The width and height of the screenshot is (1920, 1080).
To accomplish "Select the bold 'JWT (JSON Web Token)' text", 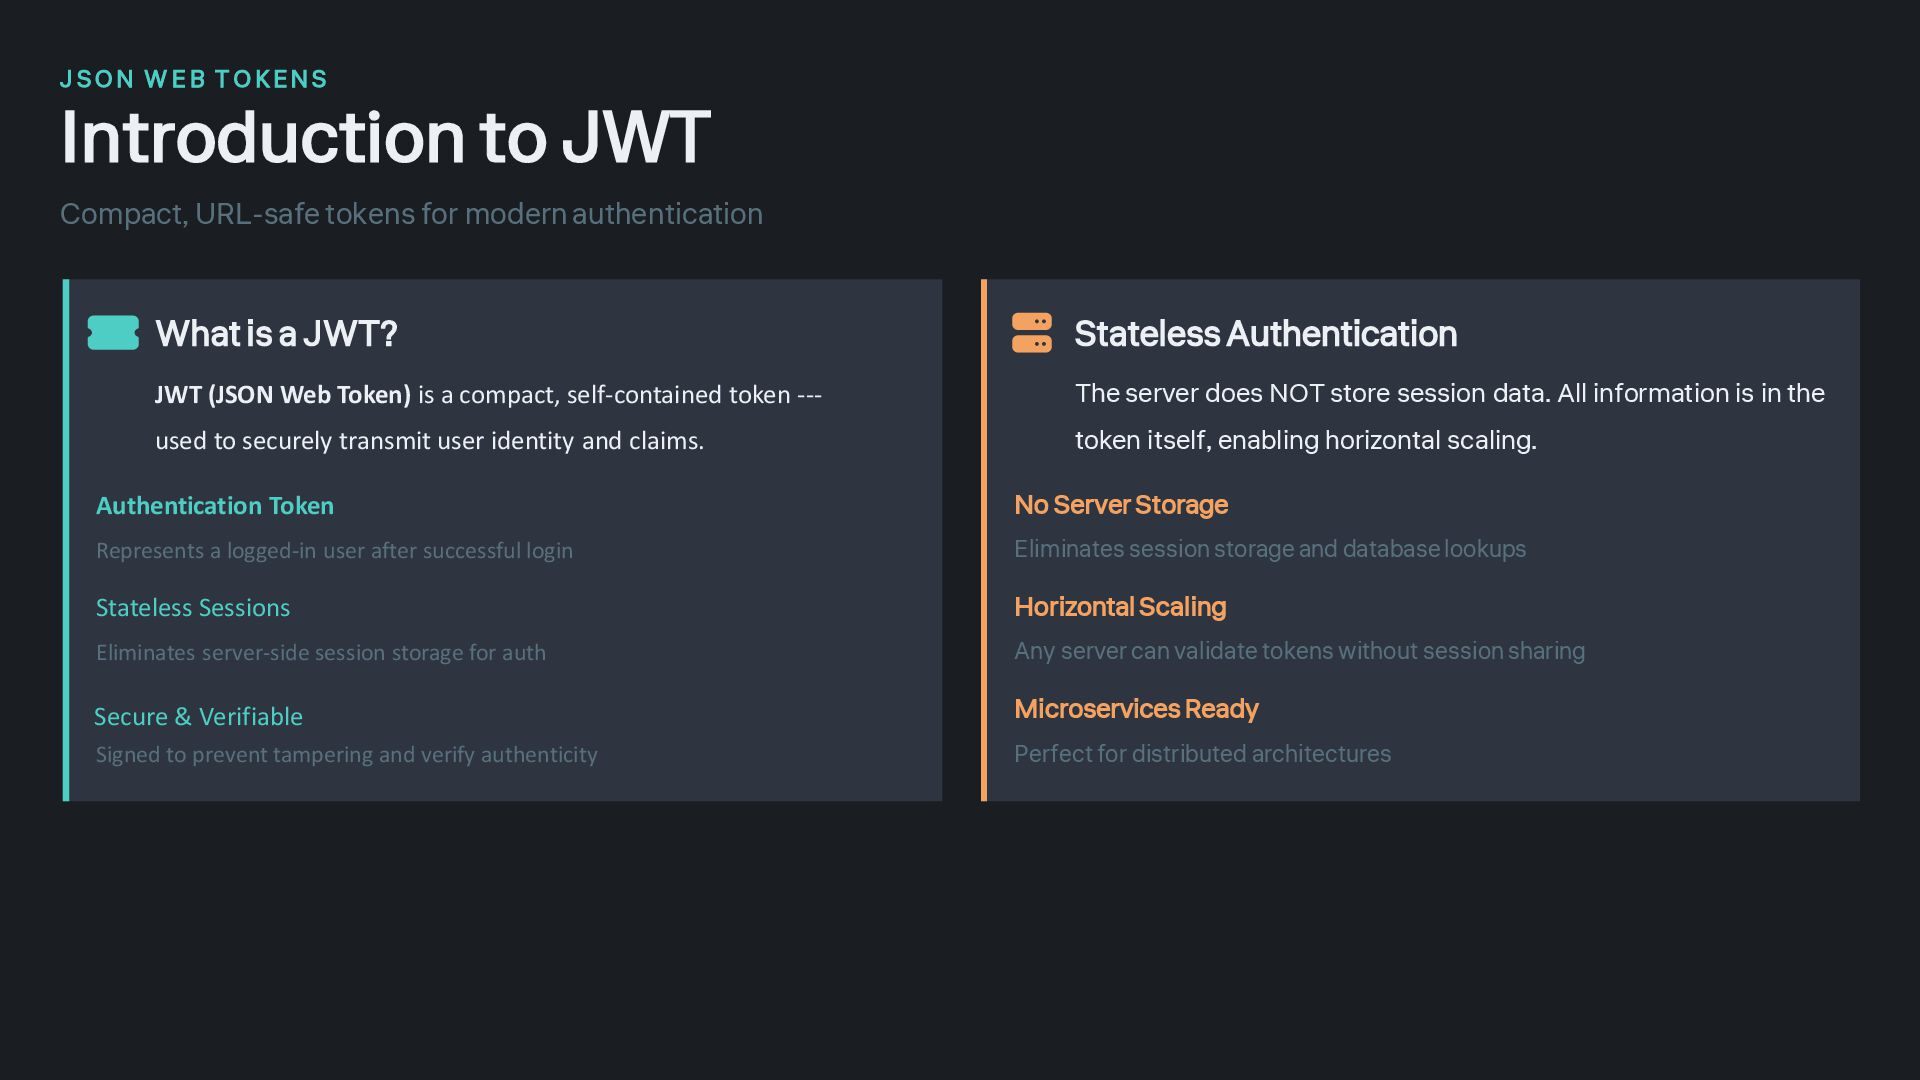I will 283,395.
